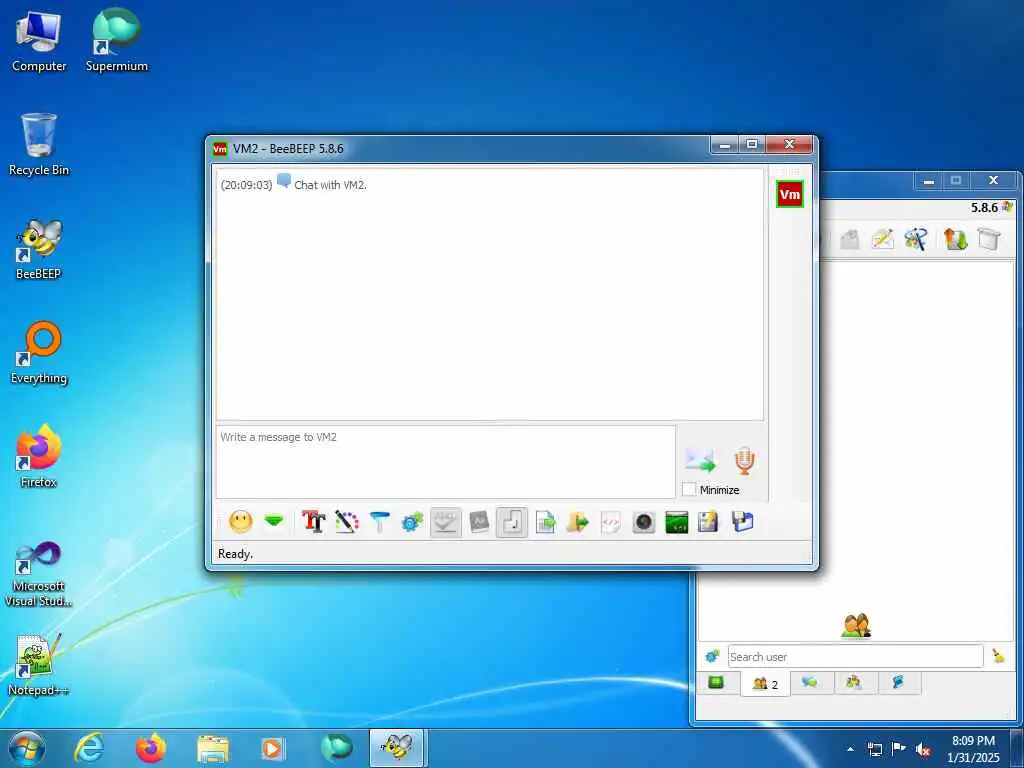
Task: Click the envelope with pencil icon in main window
Action: pos(882,239)
